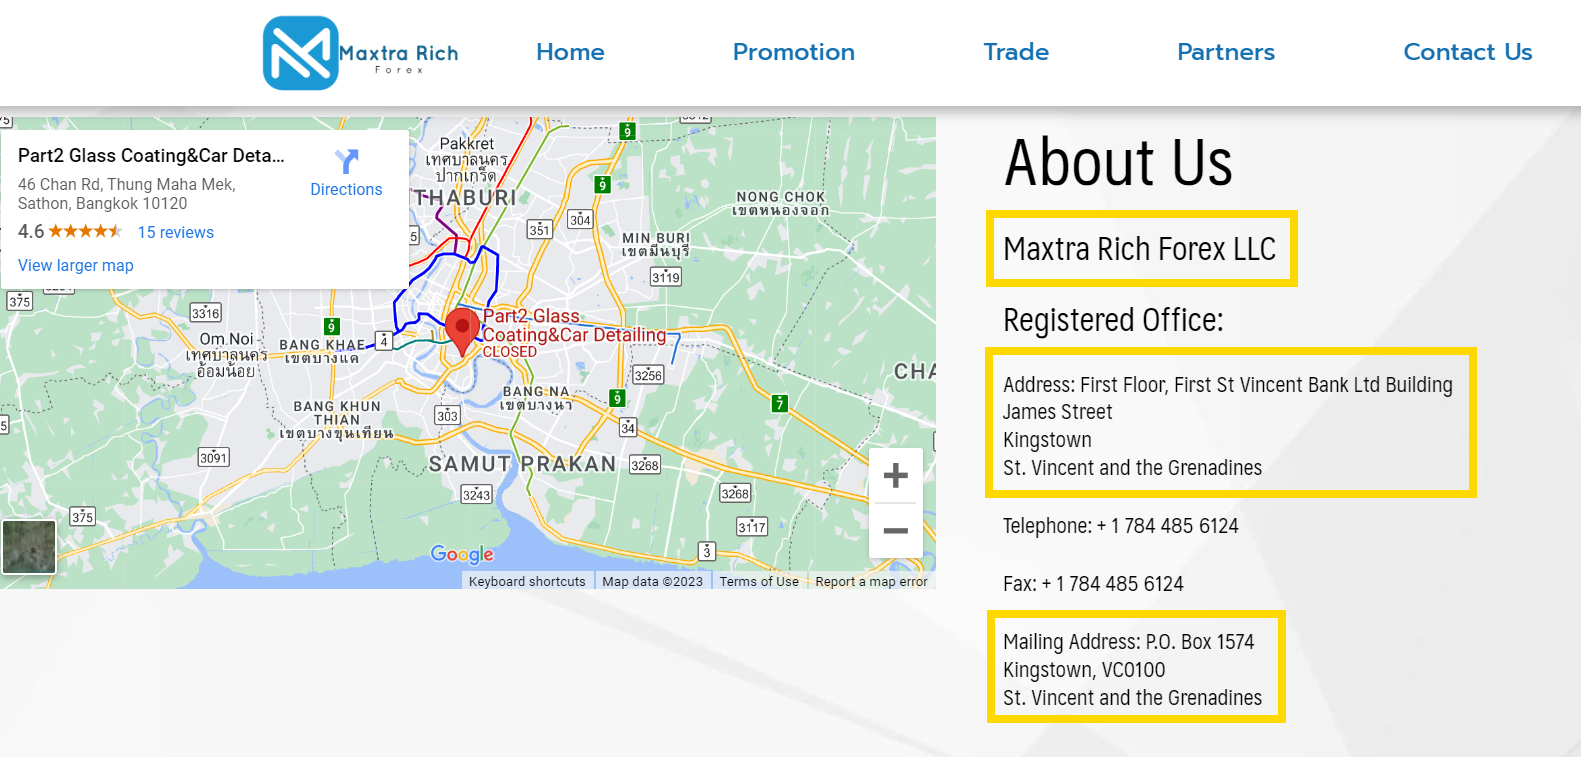Zoom out on the map
The height and width of the screenshot is (757, 1581).
(896, 530)
